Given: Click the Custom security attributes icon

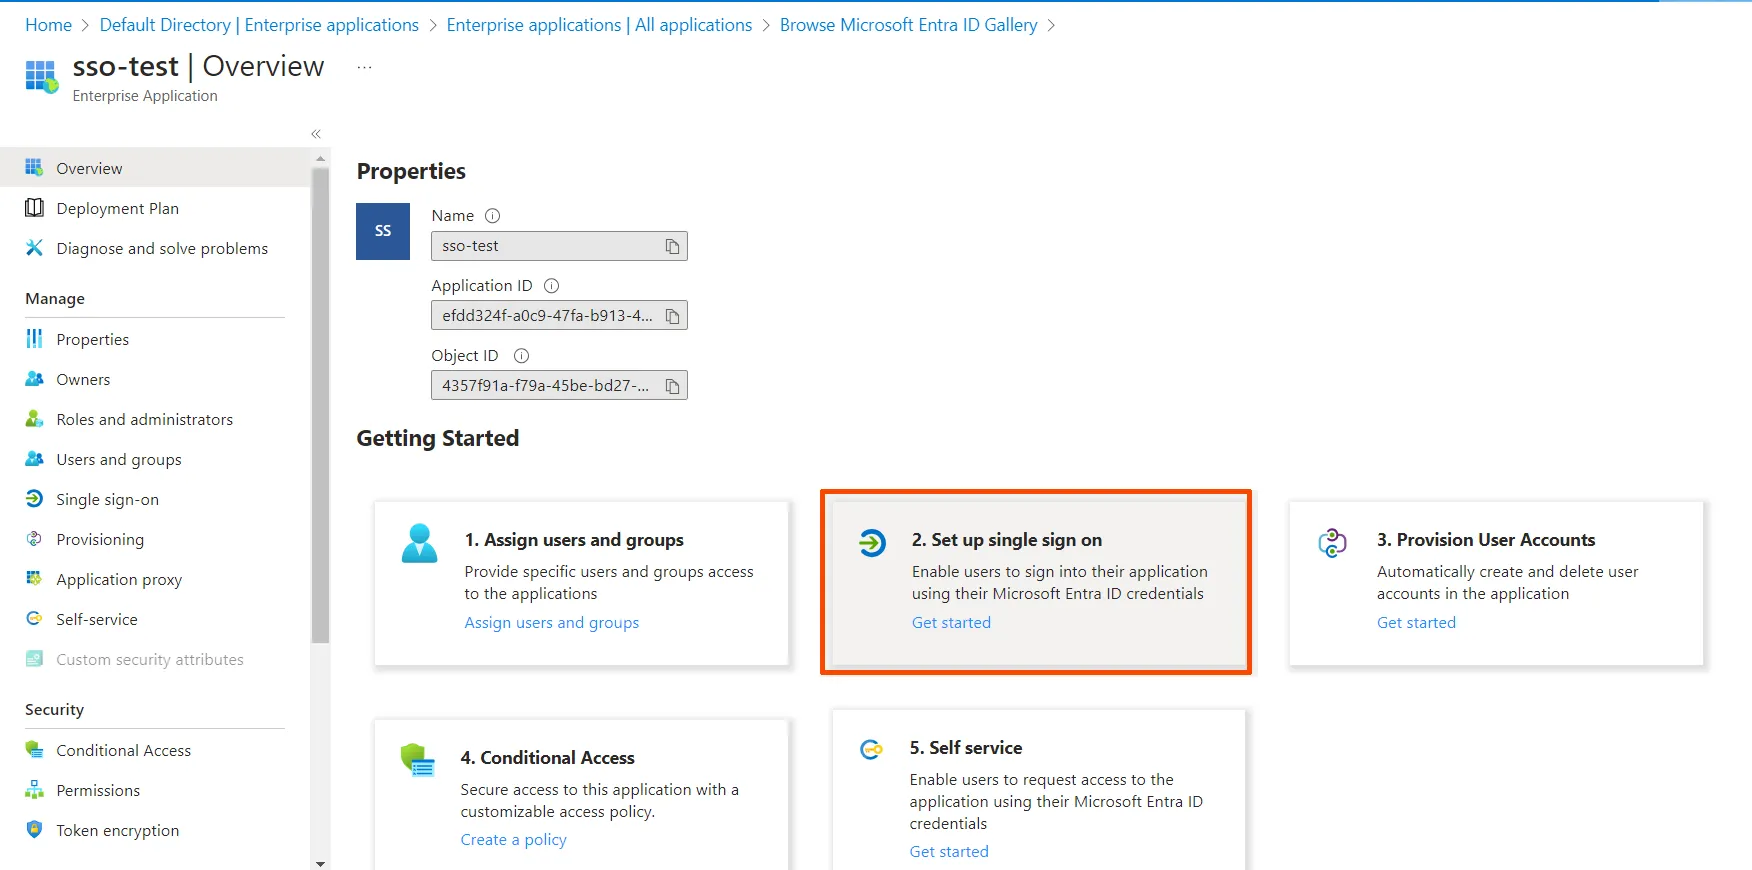Looking at the screenshot, I should (x=34, y=658).
